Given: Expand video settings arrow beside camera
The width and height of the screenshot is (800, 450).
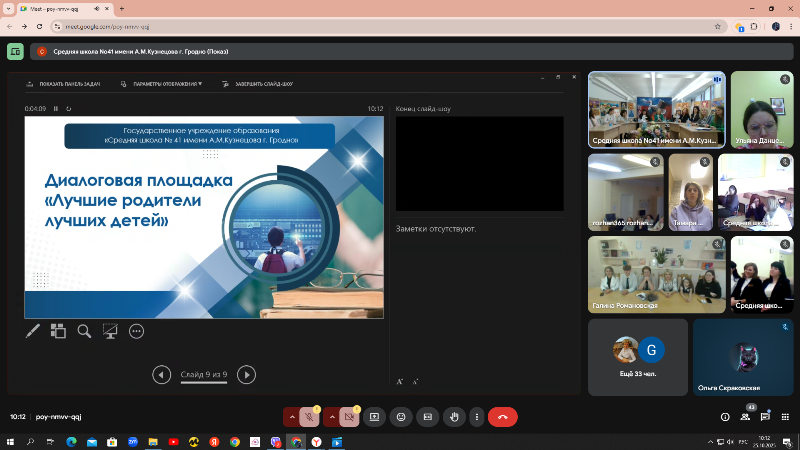Looking at the screenshot, I should (331, 416).
